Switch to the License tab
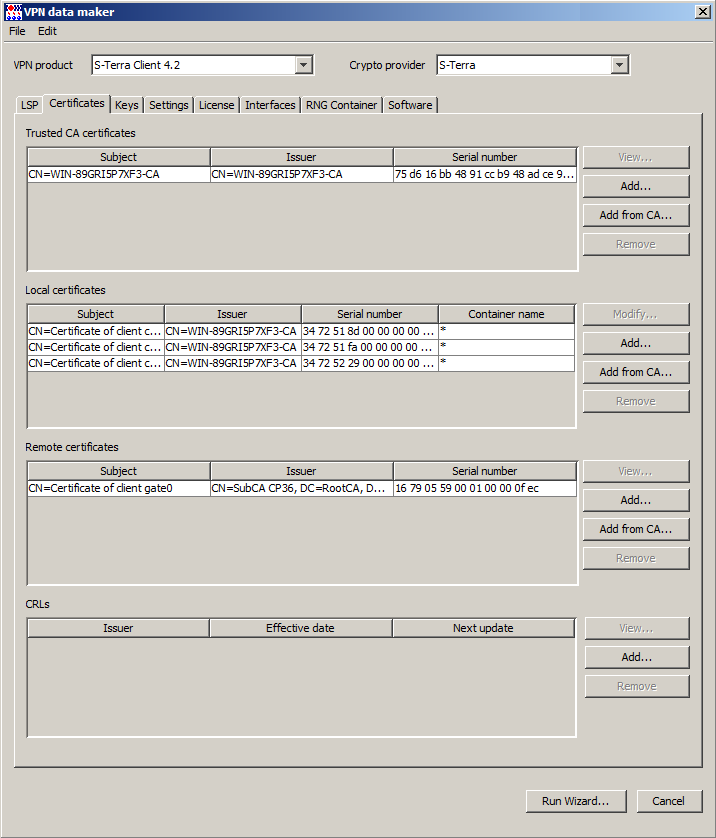Viewport: 716px width, 838px height. [x=216, y=105]
